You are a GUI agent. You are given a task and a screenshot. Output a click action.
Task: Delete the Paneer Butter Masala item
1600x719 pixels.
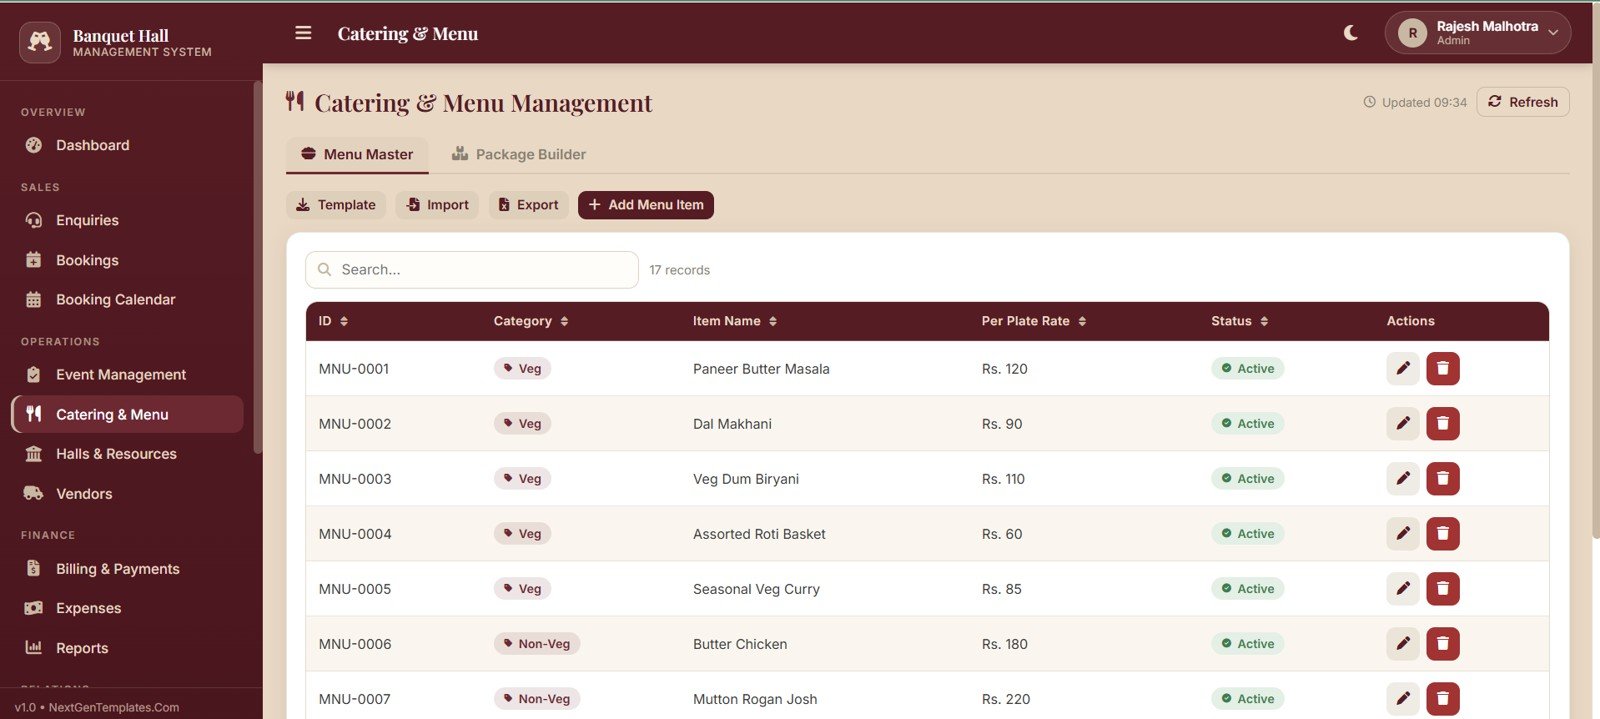click(x=1443, y=369)
